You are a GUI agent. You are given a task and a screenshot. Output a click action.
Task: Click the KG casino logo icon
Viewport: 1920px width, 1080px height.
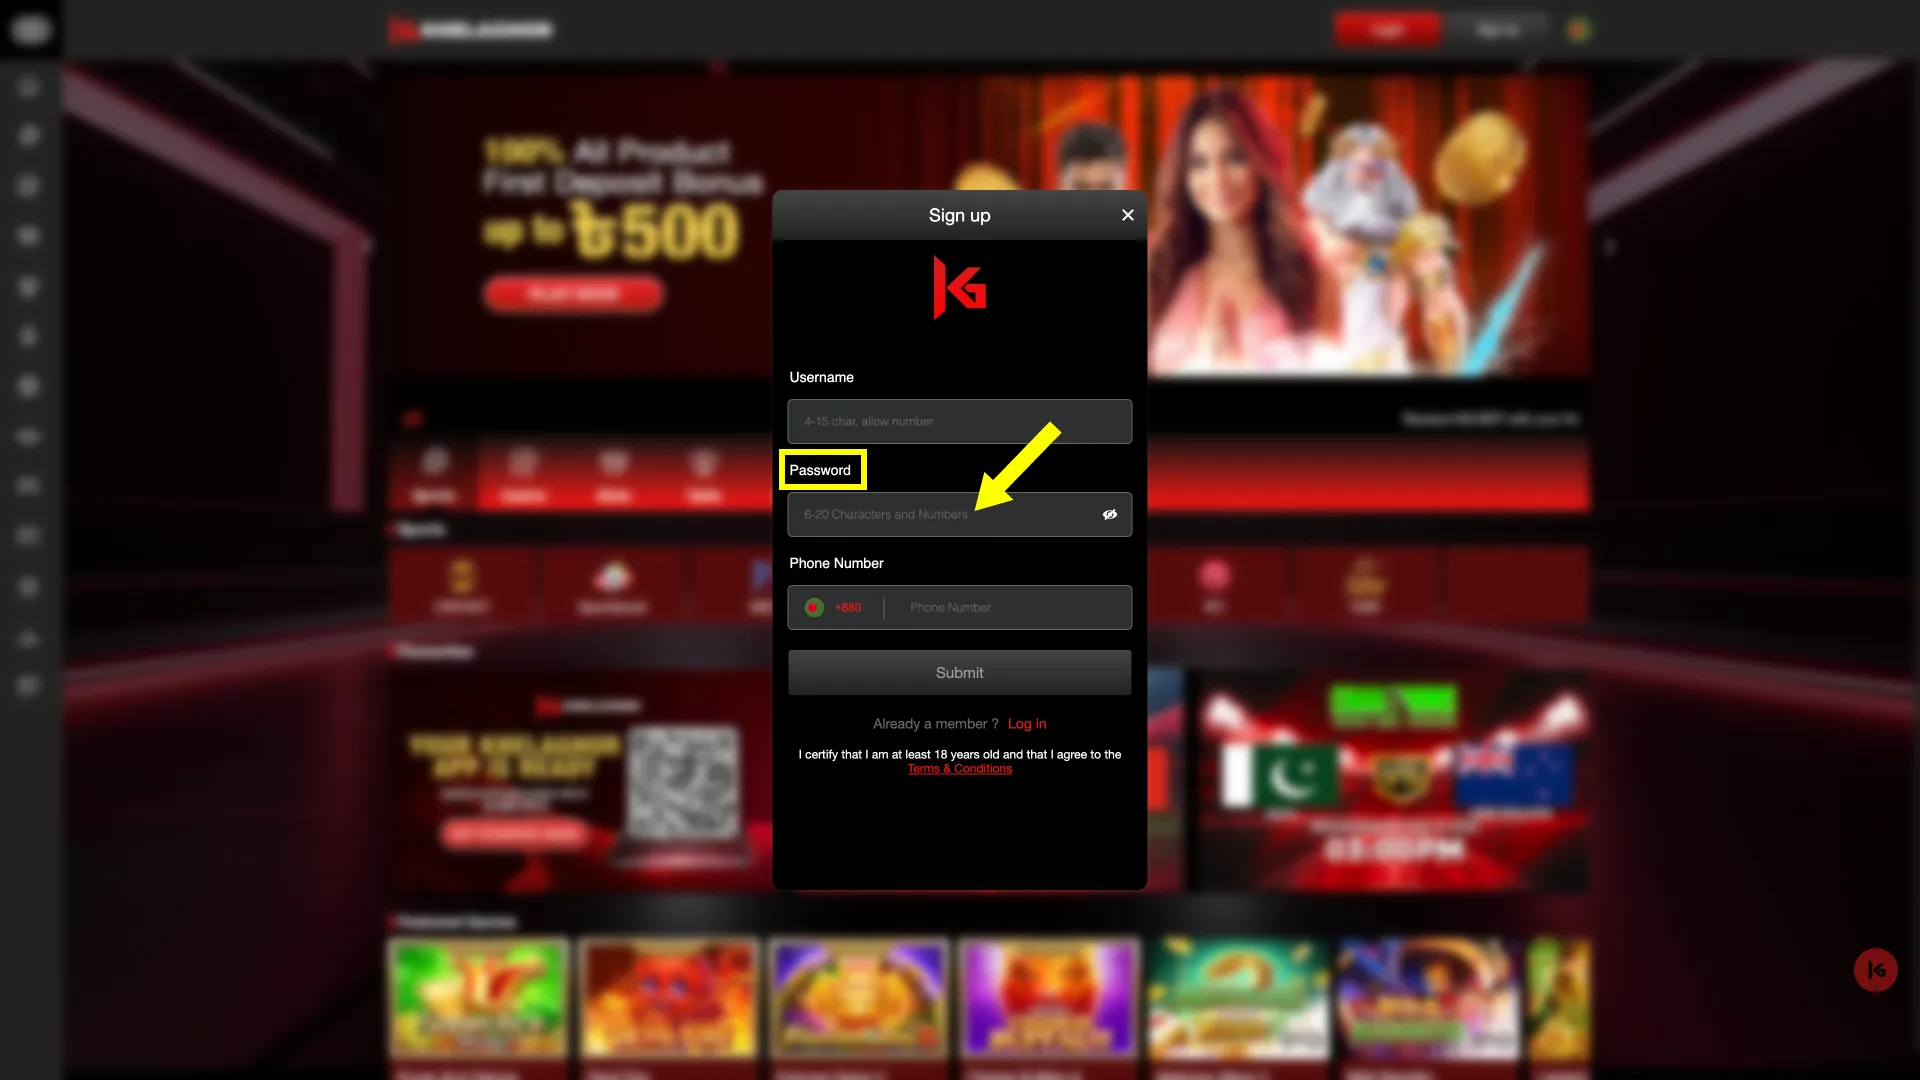(x=959, y=286)
